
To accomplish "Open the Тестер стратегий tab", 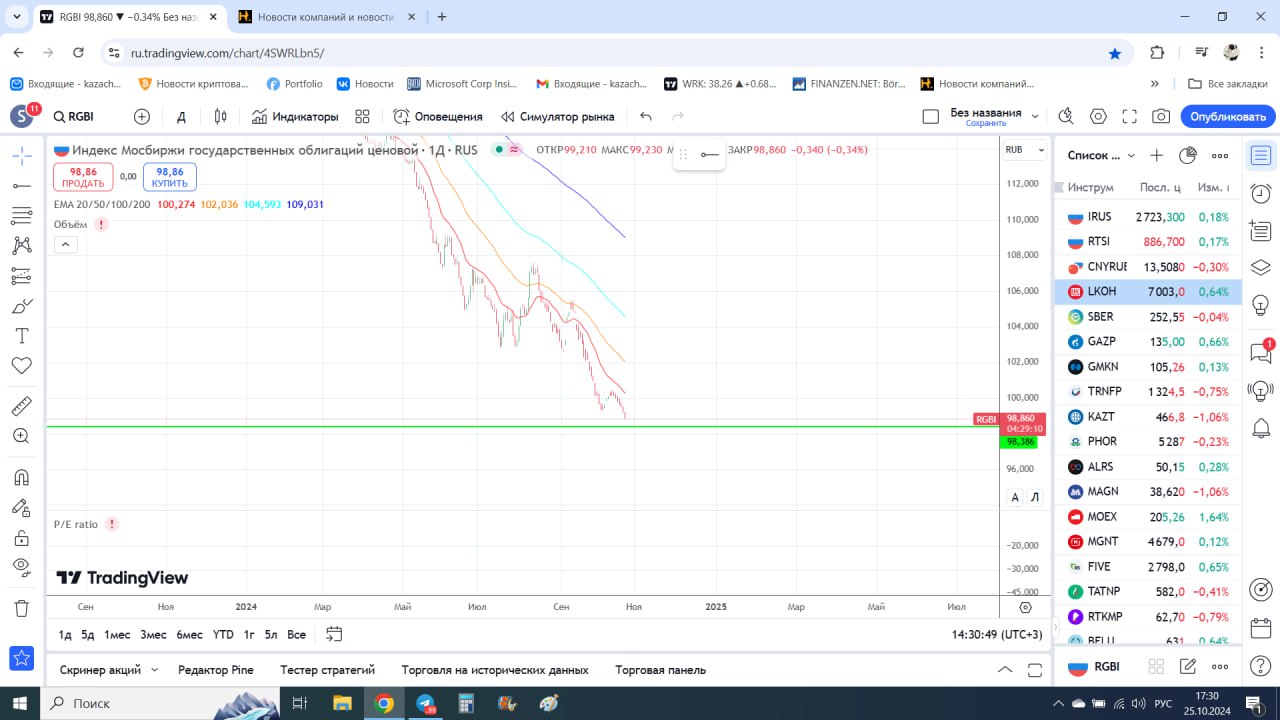I will pyautogui.click(x=328, y=670).
